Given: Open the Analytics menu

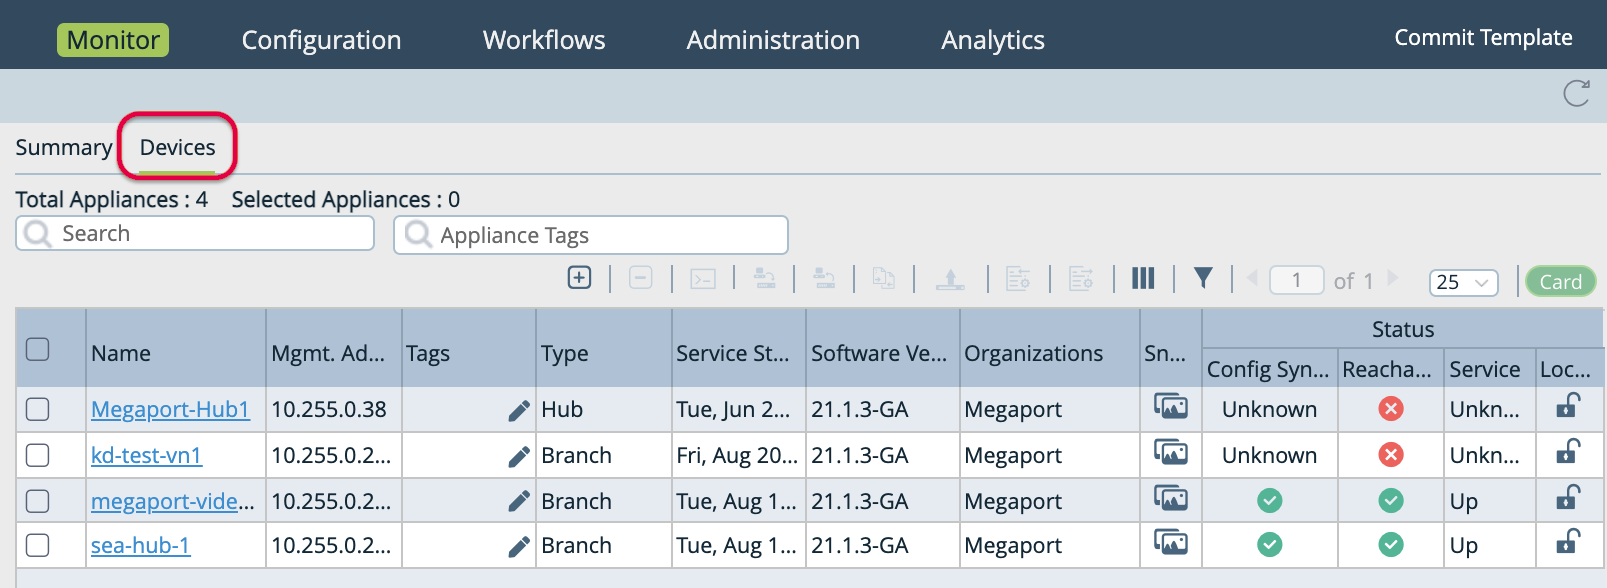Looking at the screenshot, I should (x=992, y=40).
